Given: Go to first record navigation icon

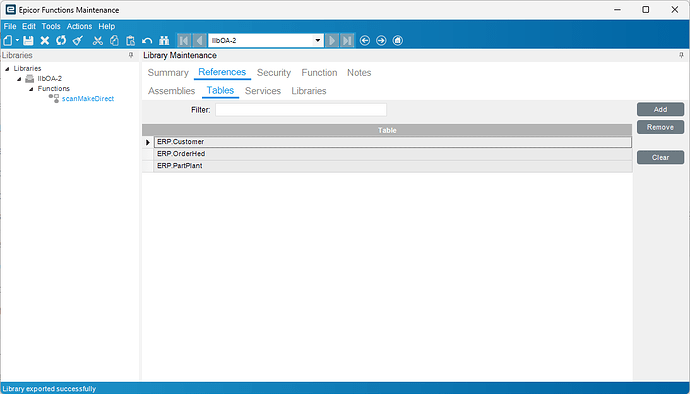Looking at the screenshot, I should pyautogui.click(x=184, y=41).
